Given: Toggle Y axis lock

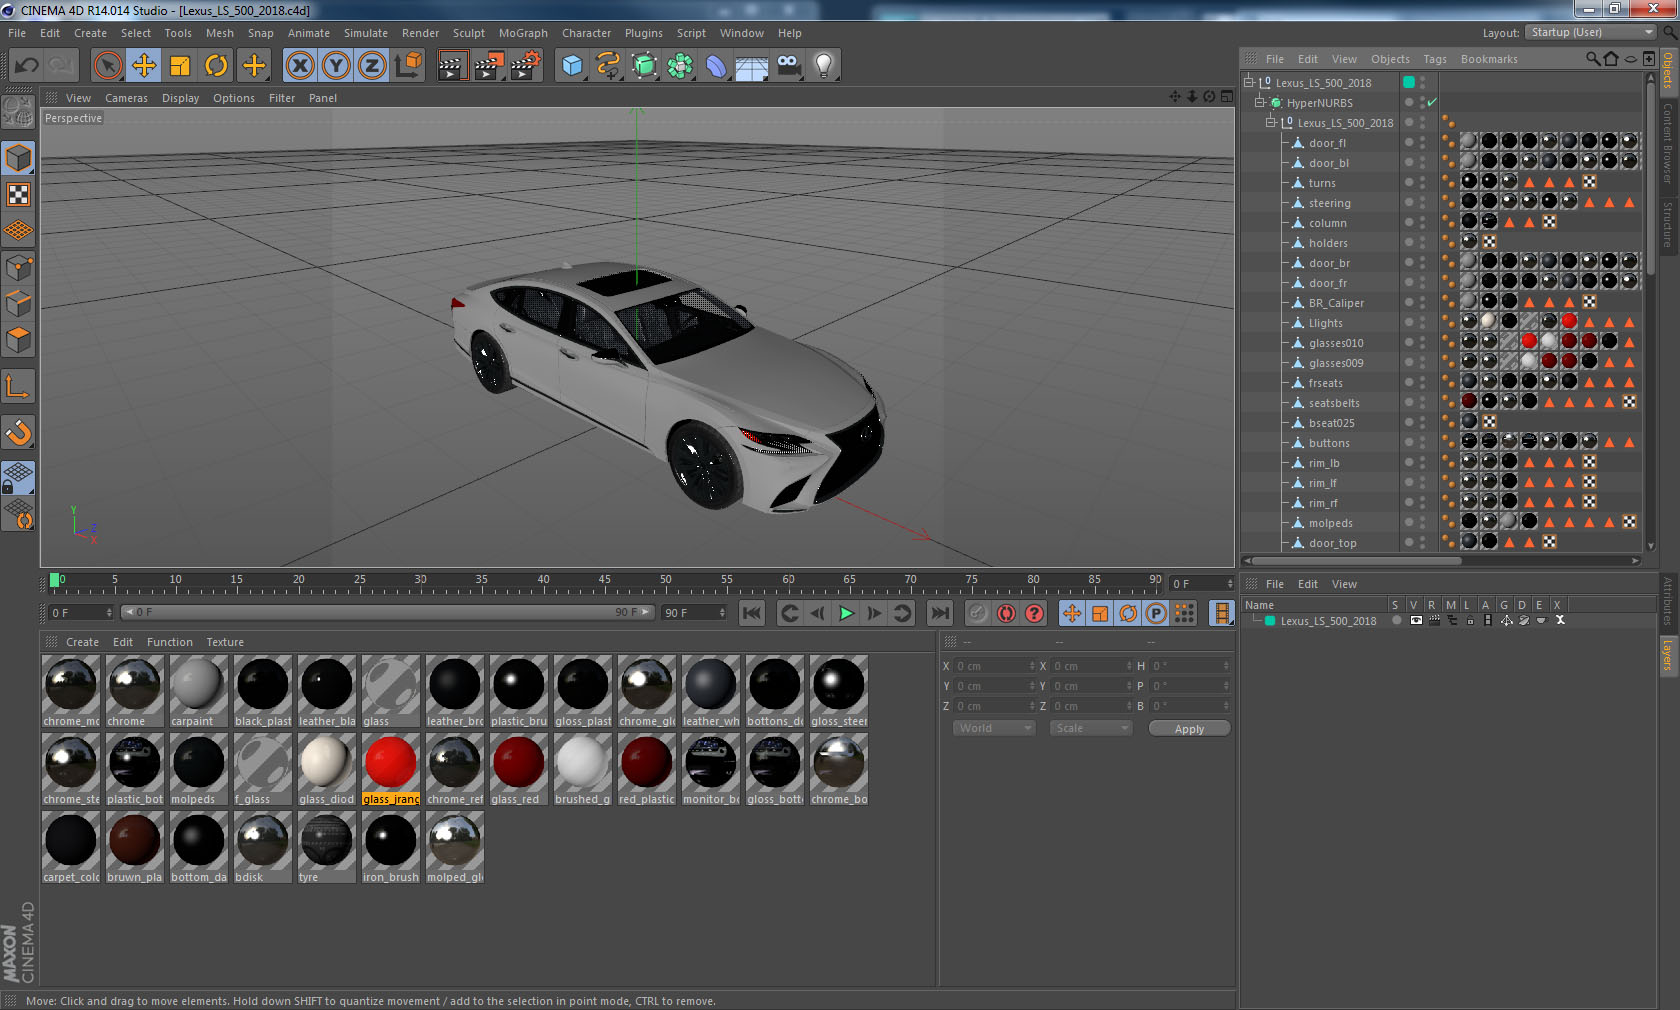Looking at the screenshot, I should tap(336, 66).
